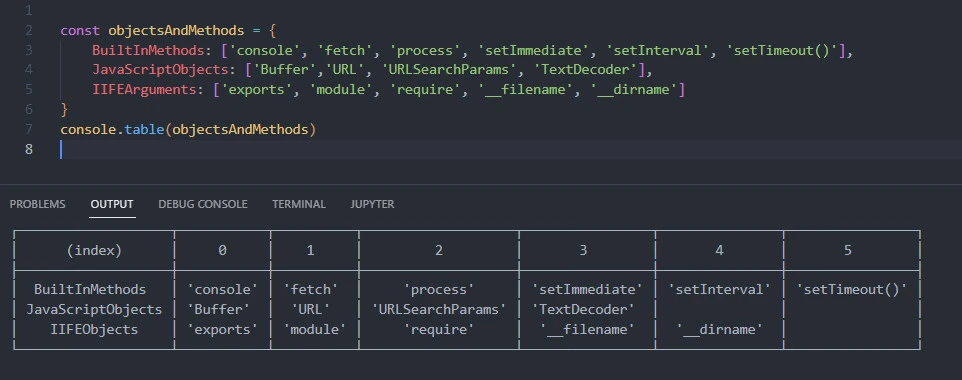Click the '__filename' cell in output table
Screen dimensions: 962x380
(x=587, y=329)
